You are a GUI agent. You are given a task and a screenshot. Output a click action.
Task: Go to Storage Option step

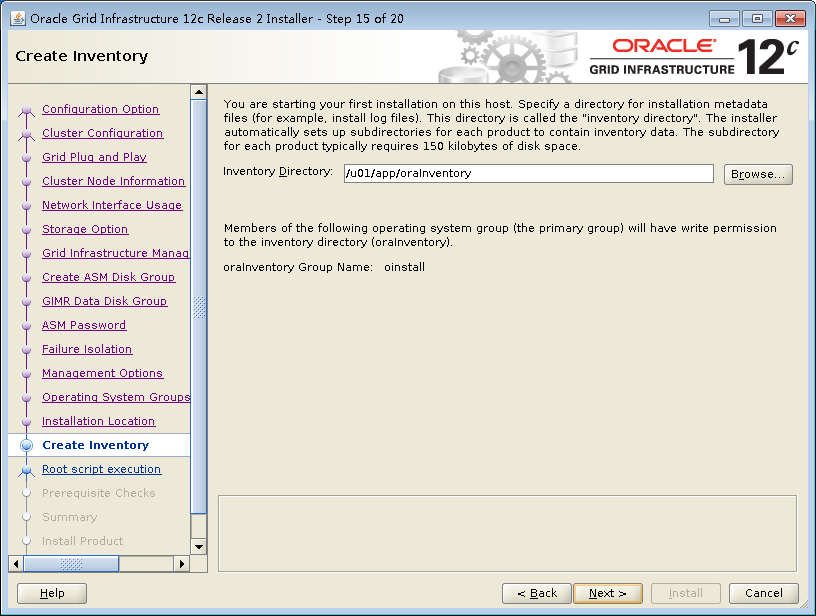pos(85,229)
